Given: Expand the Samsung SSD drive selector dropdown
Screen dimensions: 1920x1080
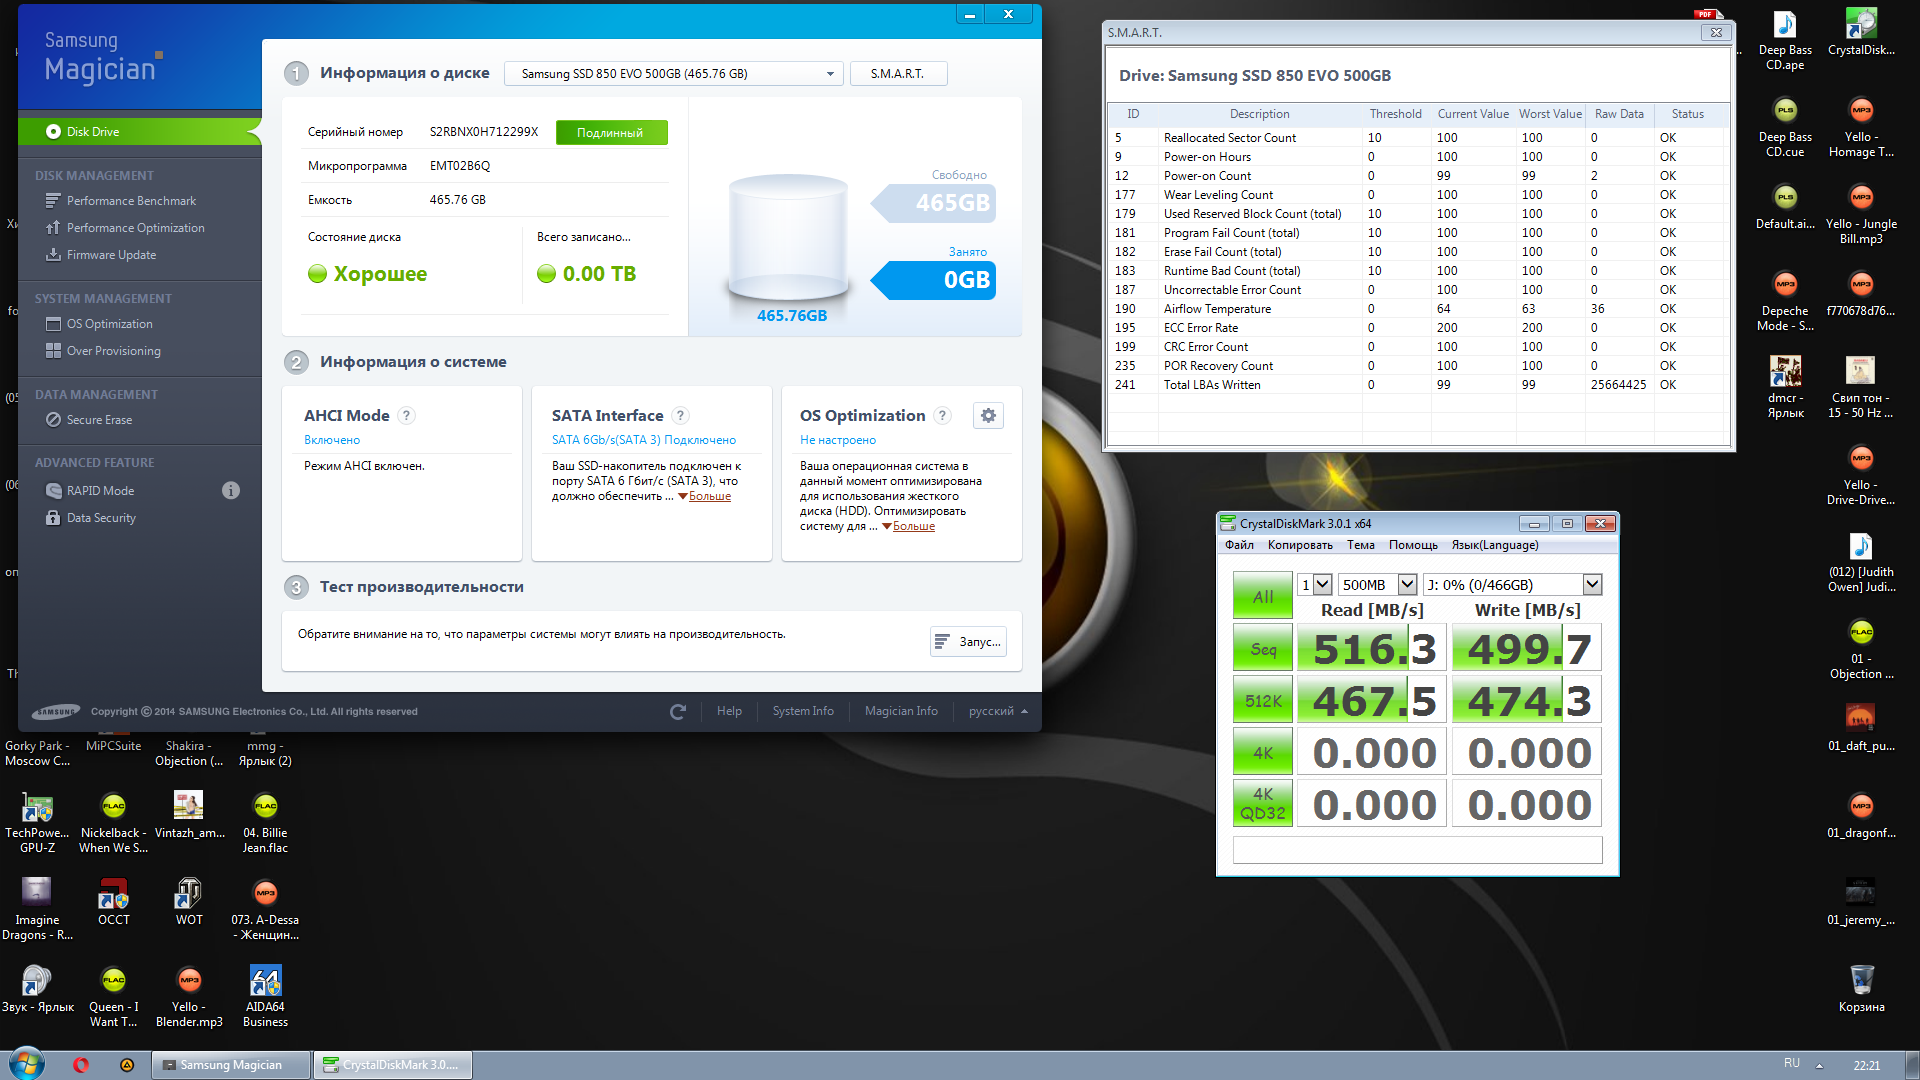Looking at the screenshot, I should [x=829, y=74].
